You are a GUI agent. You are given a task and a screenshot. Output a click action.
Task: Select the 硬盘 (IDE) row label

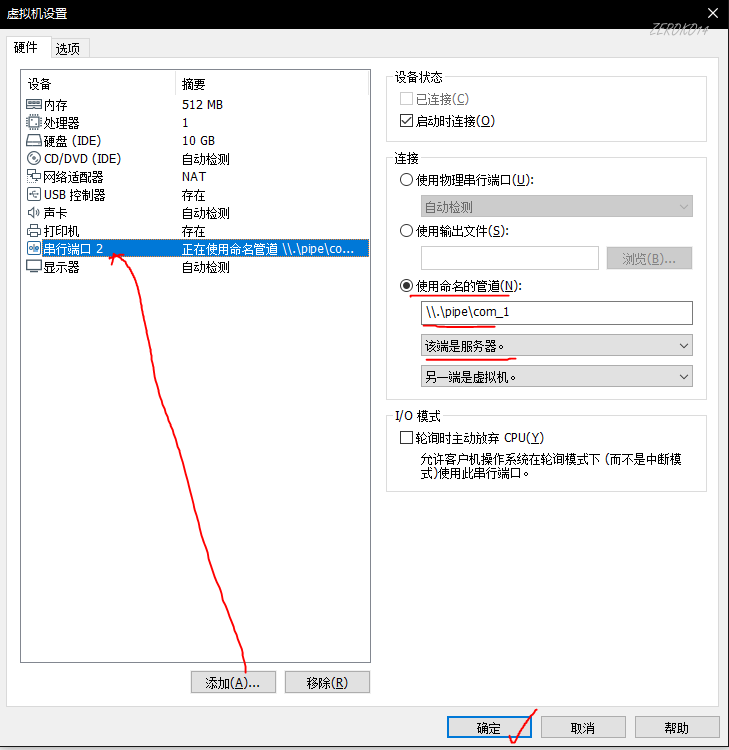pos(72,141)
